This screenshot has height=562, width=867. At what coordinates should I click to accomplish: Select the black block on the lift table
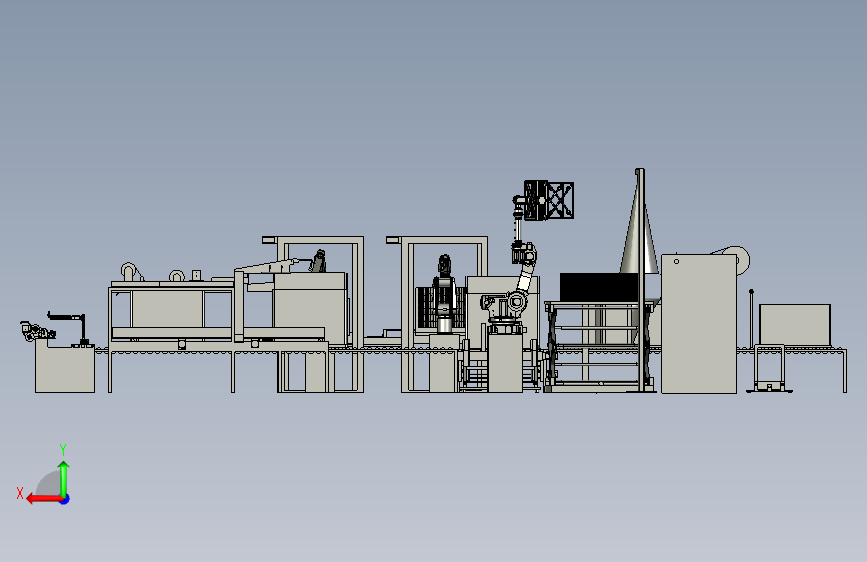tap(599, 287)
